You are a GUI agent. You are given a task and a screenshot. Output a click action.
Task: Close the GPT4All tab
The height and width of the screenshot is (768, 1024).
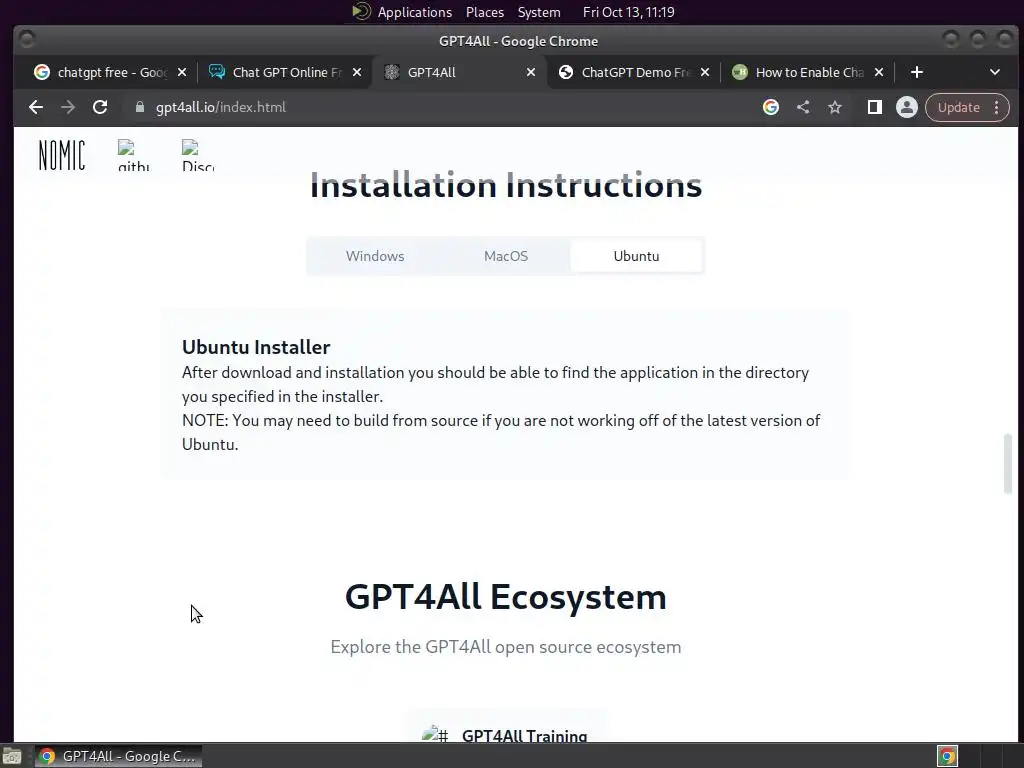pos(531,72)
